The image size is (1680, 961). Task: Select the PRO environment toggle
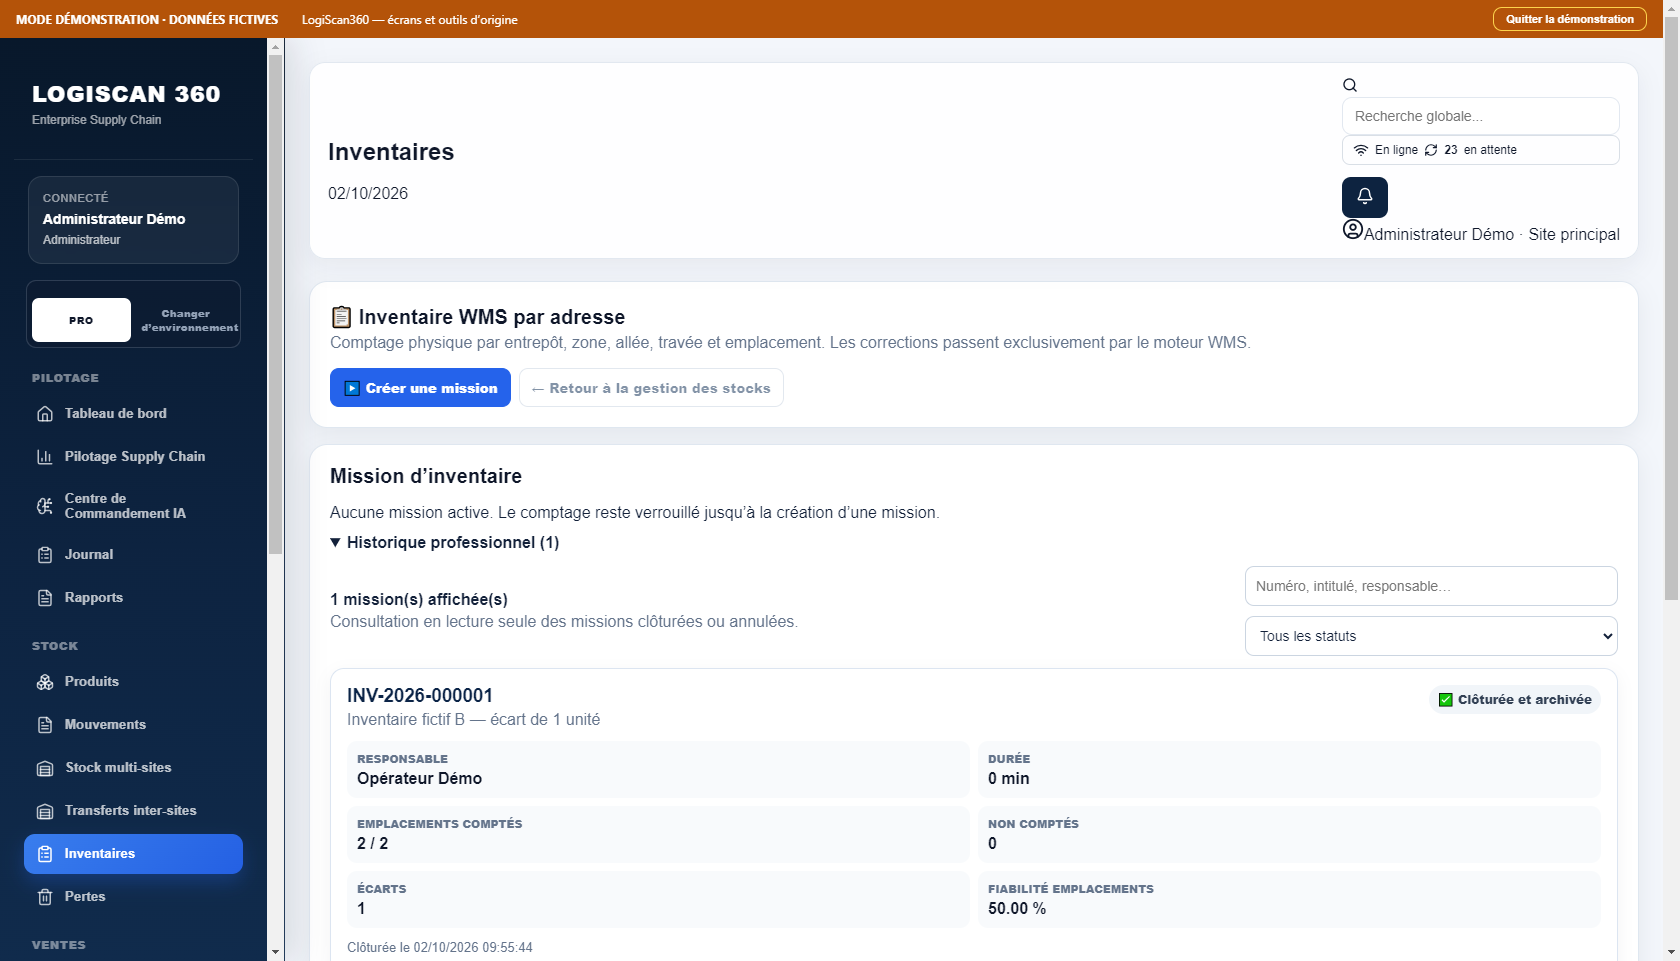81,320
